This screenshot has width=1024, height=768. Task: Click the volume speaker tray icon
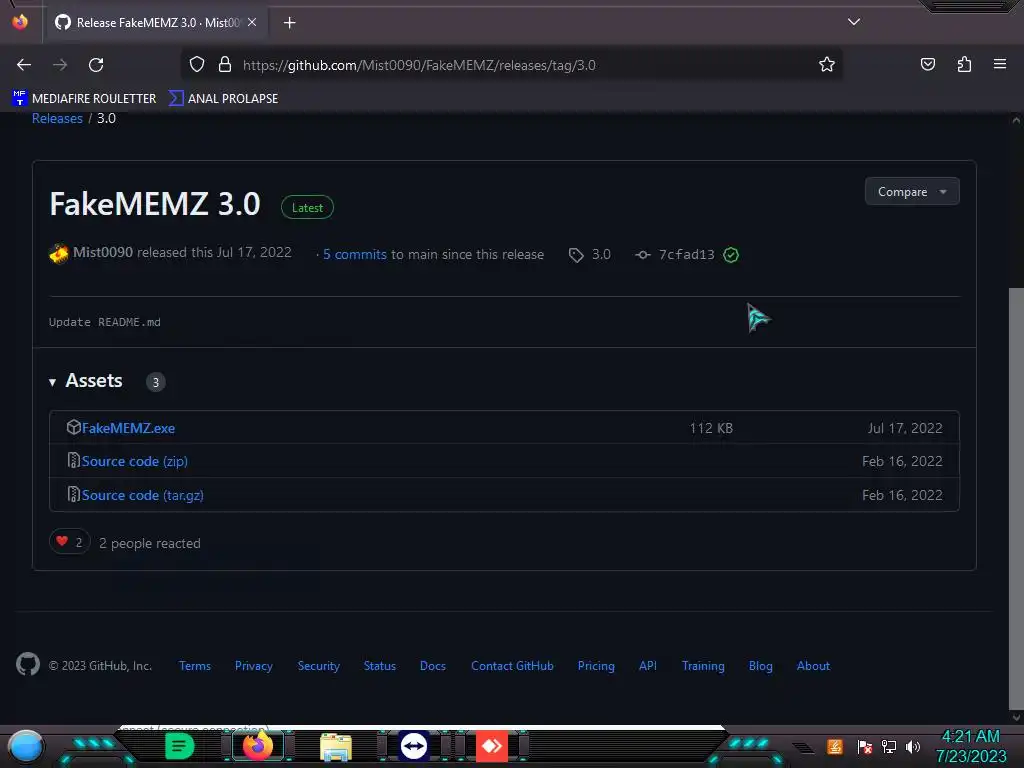[x=913, y=746]
